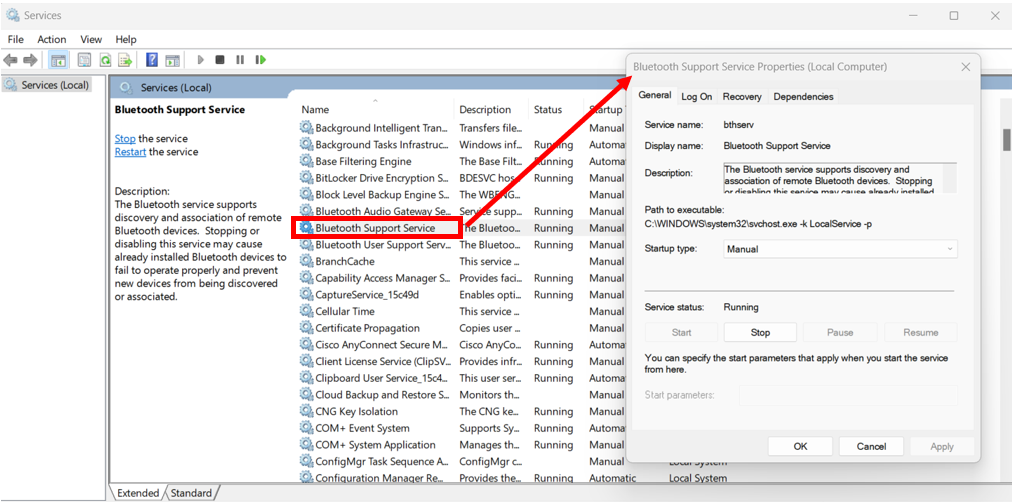Open the View menu
The width and height of the screenshot is (1012, 502).
coord(91,39)
